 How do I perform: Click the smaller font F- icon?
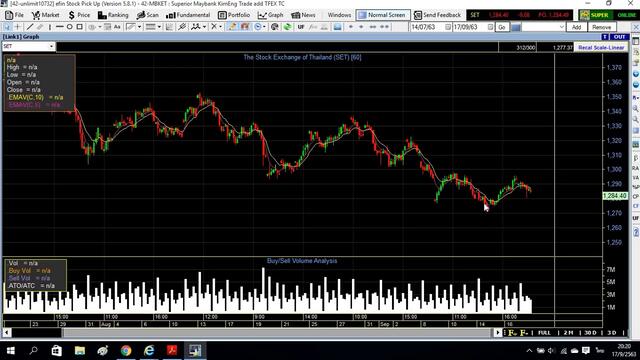(x=524, y=333)
